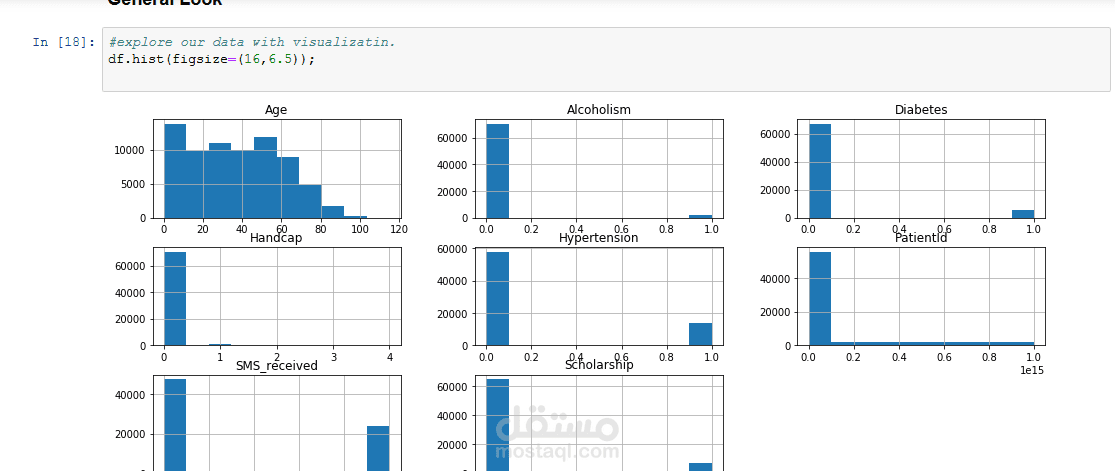Image resolution: width=1115 pixels, height=471 pixels.
Task: Click the Scholarship histogram title
Action: point(599,365)
